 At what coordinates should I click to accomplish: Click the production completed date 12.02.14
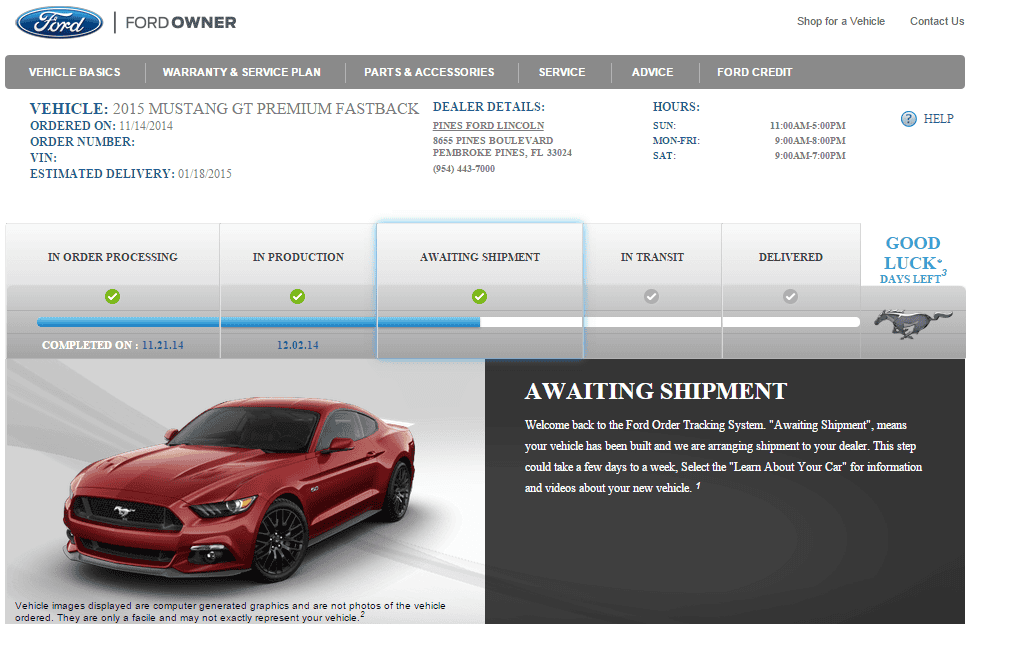(298, 345)
